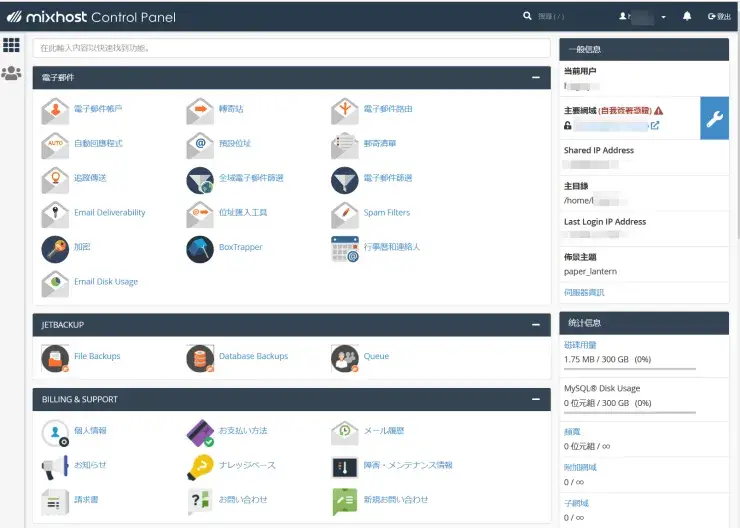This screenshot has height=528, width=740.
Task: Click the blue wrench settings button
Action: click(715, 118)
